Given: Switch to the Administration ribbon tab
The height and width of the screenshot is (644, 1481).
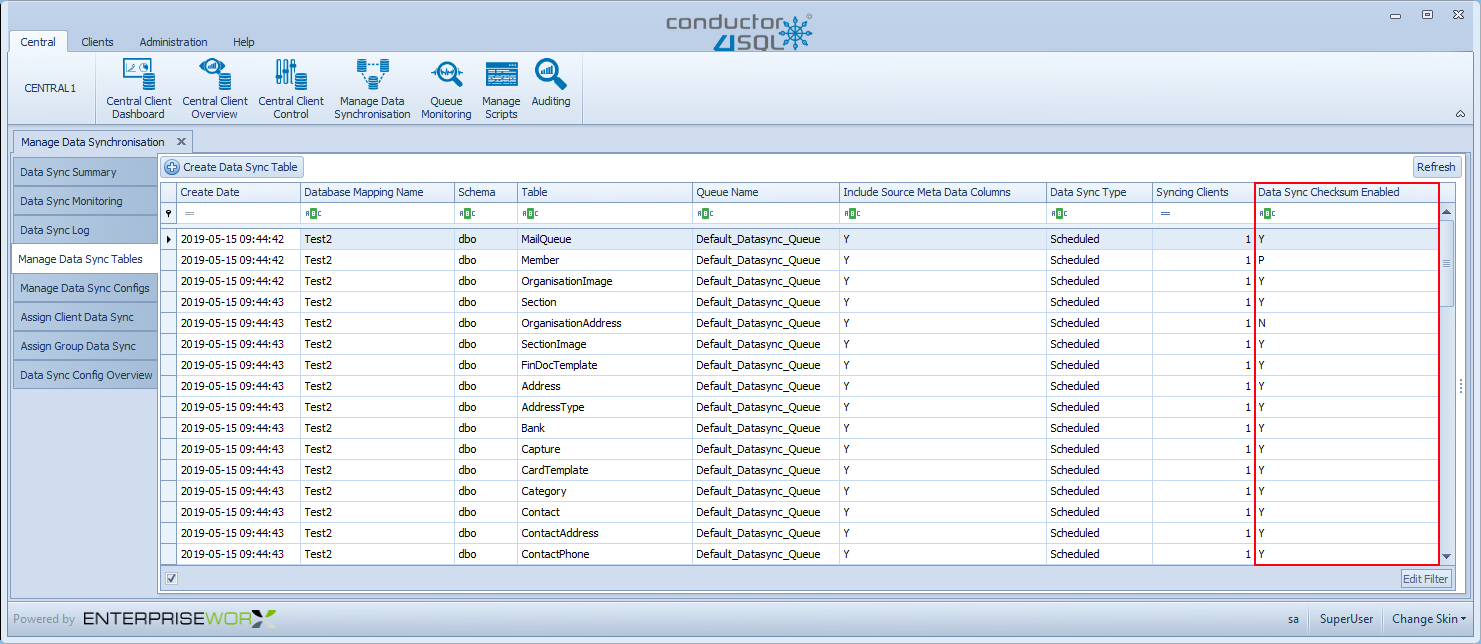Looking at the screenshot, I should pos(173,42).
